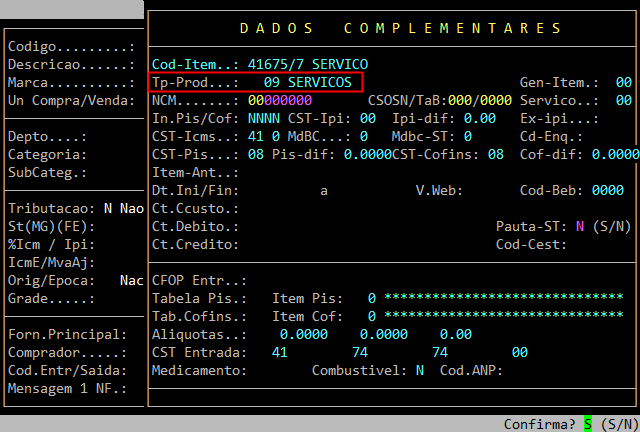The width and height of the screenshot is (640, 432).
Task: Click the Tab.Cofins label
Action: tap(199, 316)
